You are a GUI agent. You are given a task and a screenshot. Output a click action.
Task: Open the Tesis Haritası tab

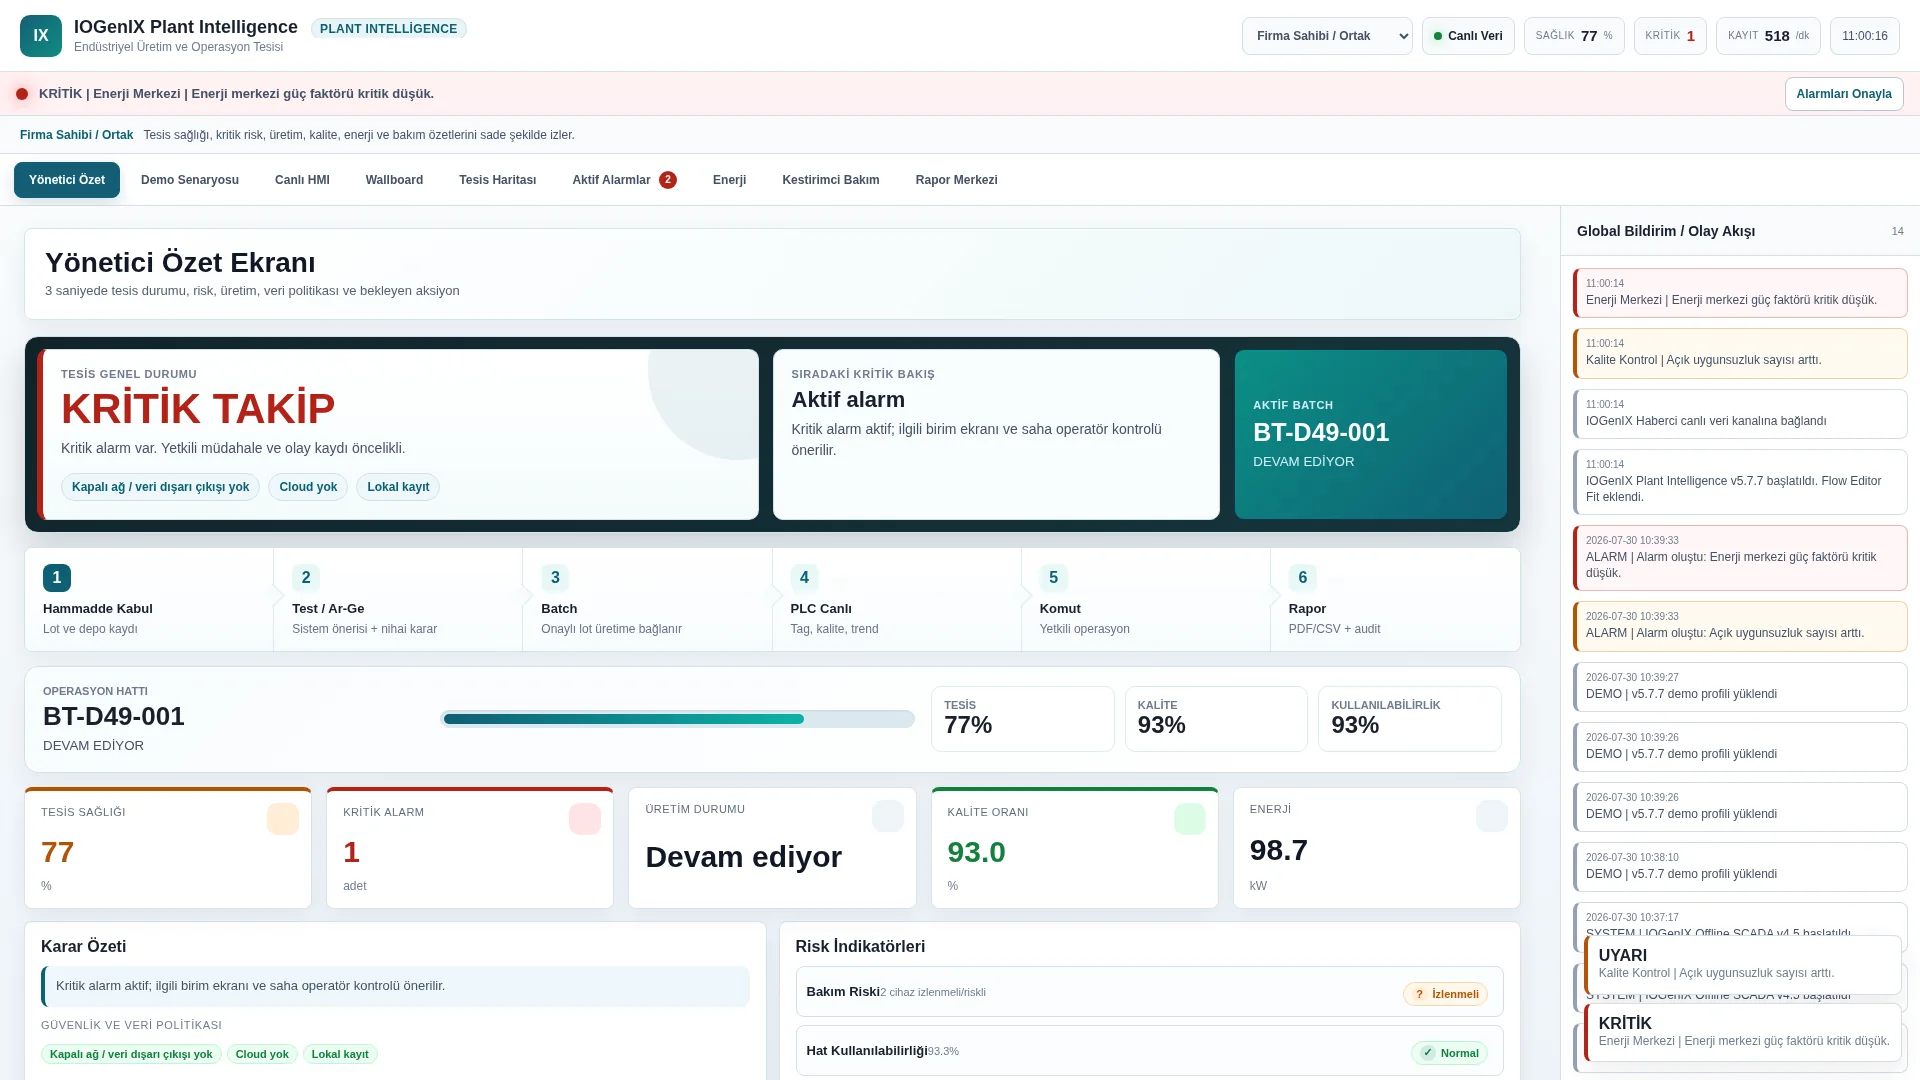(497, 180)
